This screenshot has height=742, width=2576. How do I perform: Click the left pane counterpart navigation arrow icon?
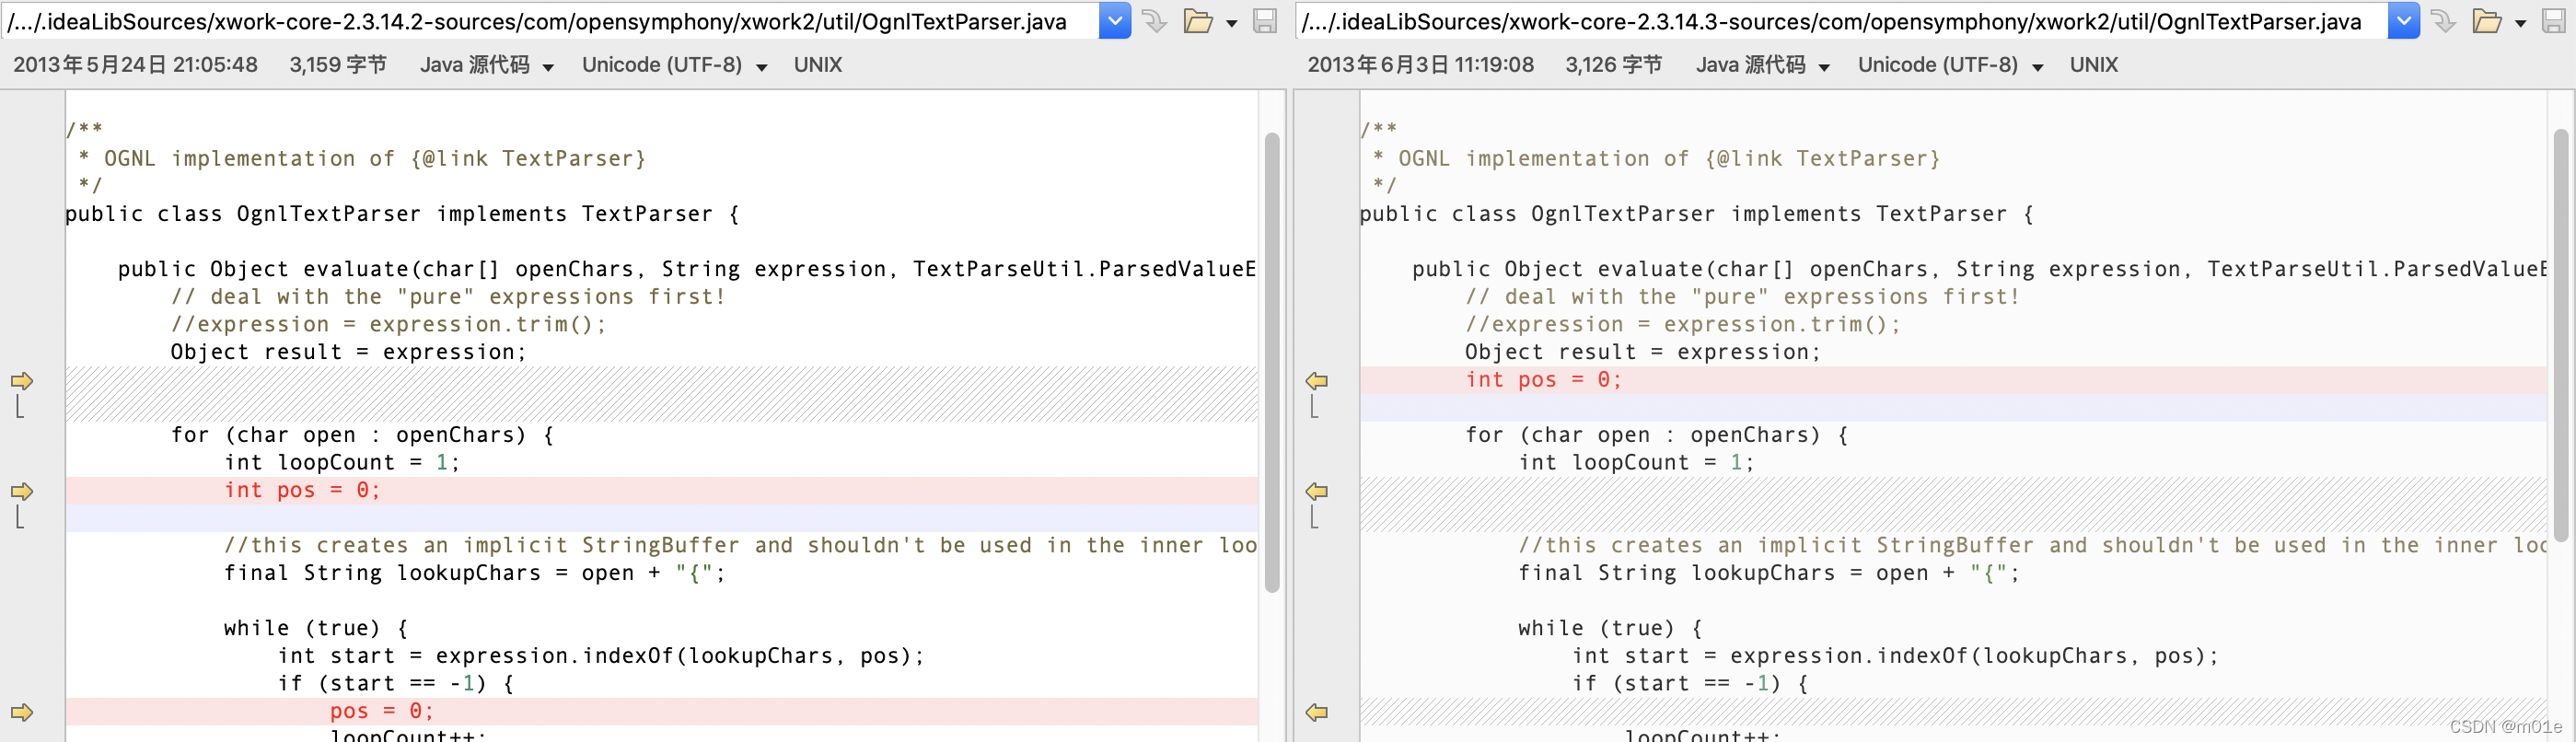pyautogui.click(x=1155, y=21)
